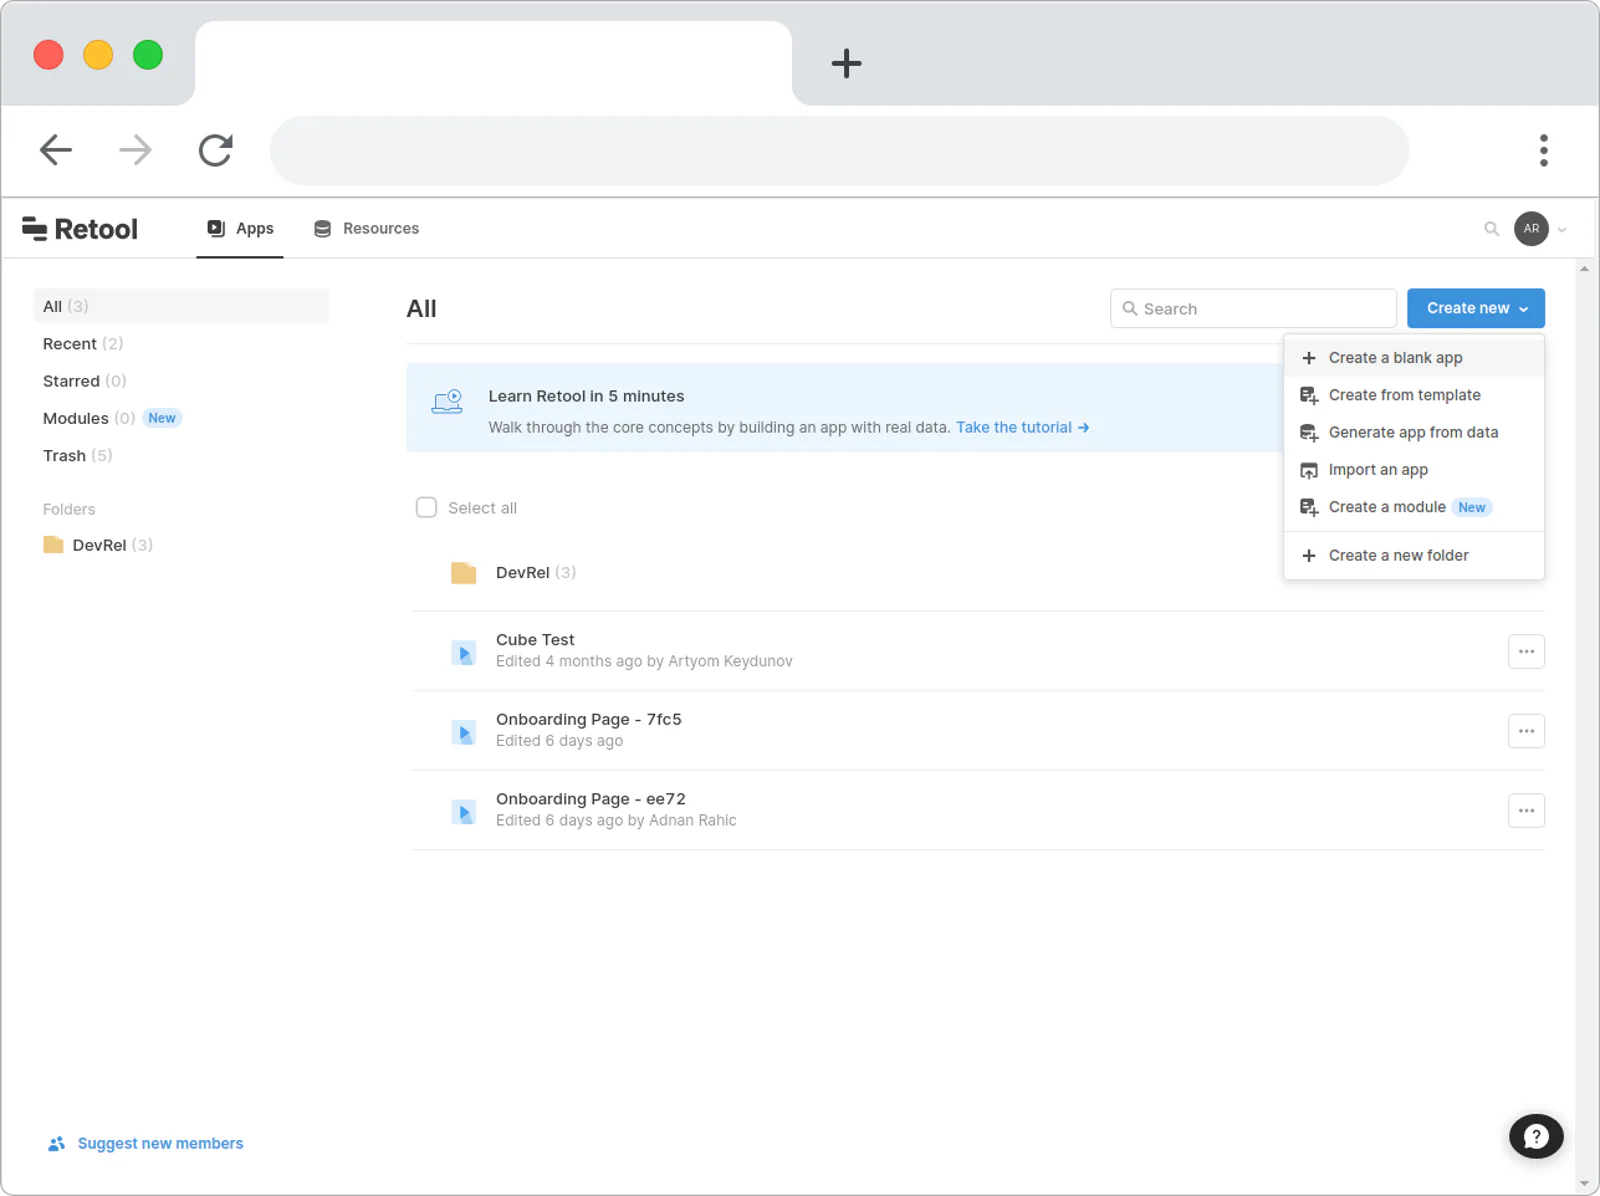Open the help question mark bubble
Image resolution: width=1600 pixels, height=1196 pixels.
click(1536, 1136)
